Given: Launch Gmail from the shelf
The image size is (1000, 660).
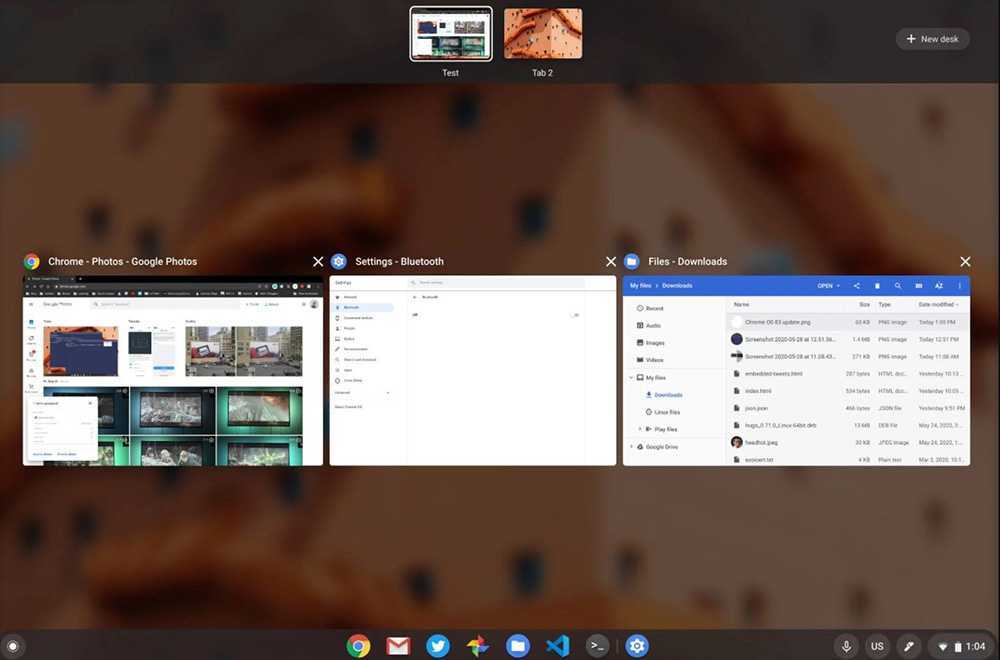Looking at the screenshot, I should click(398, 646).
